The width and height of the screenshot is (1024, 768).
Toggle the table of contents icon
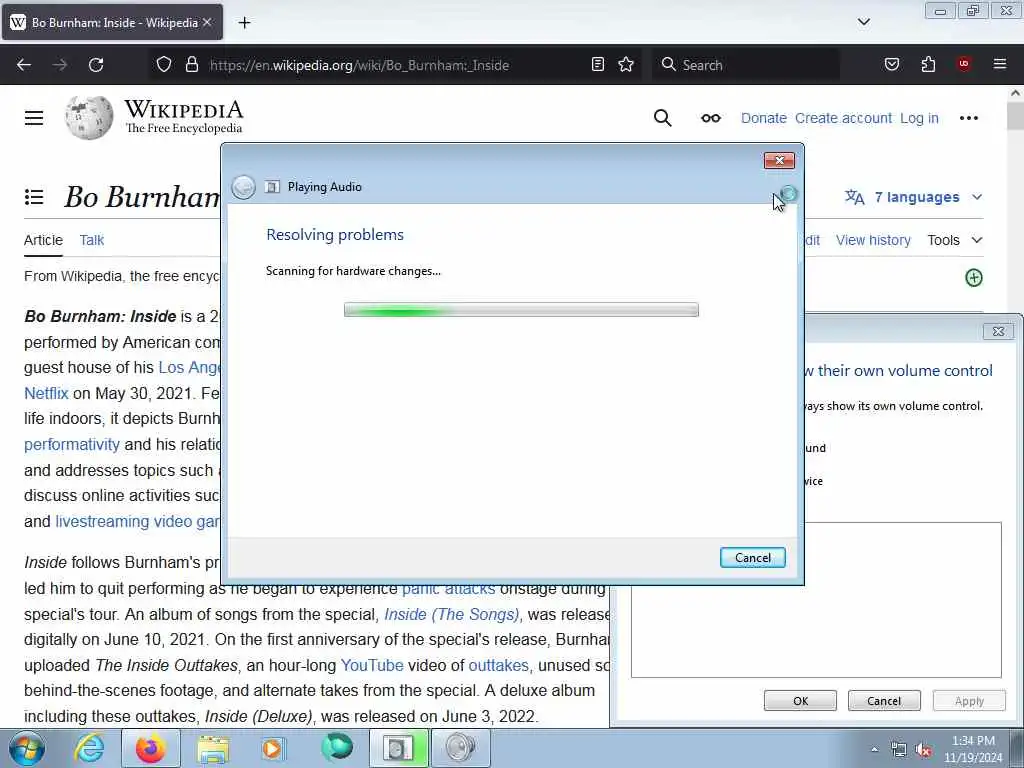(34, 197)
